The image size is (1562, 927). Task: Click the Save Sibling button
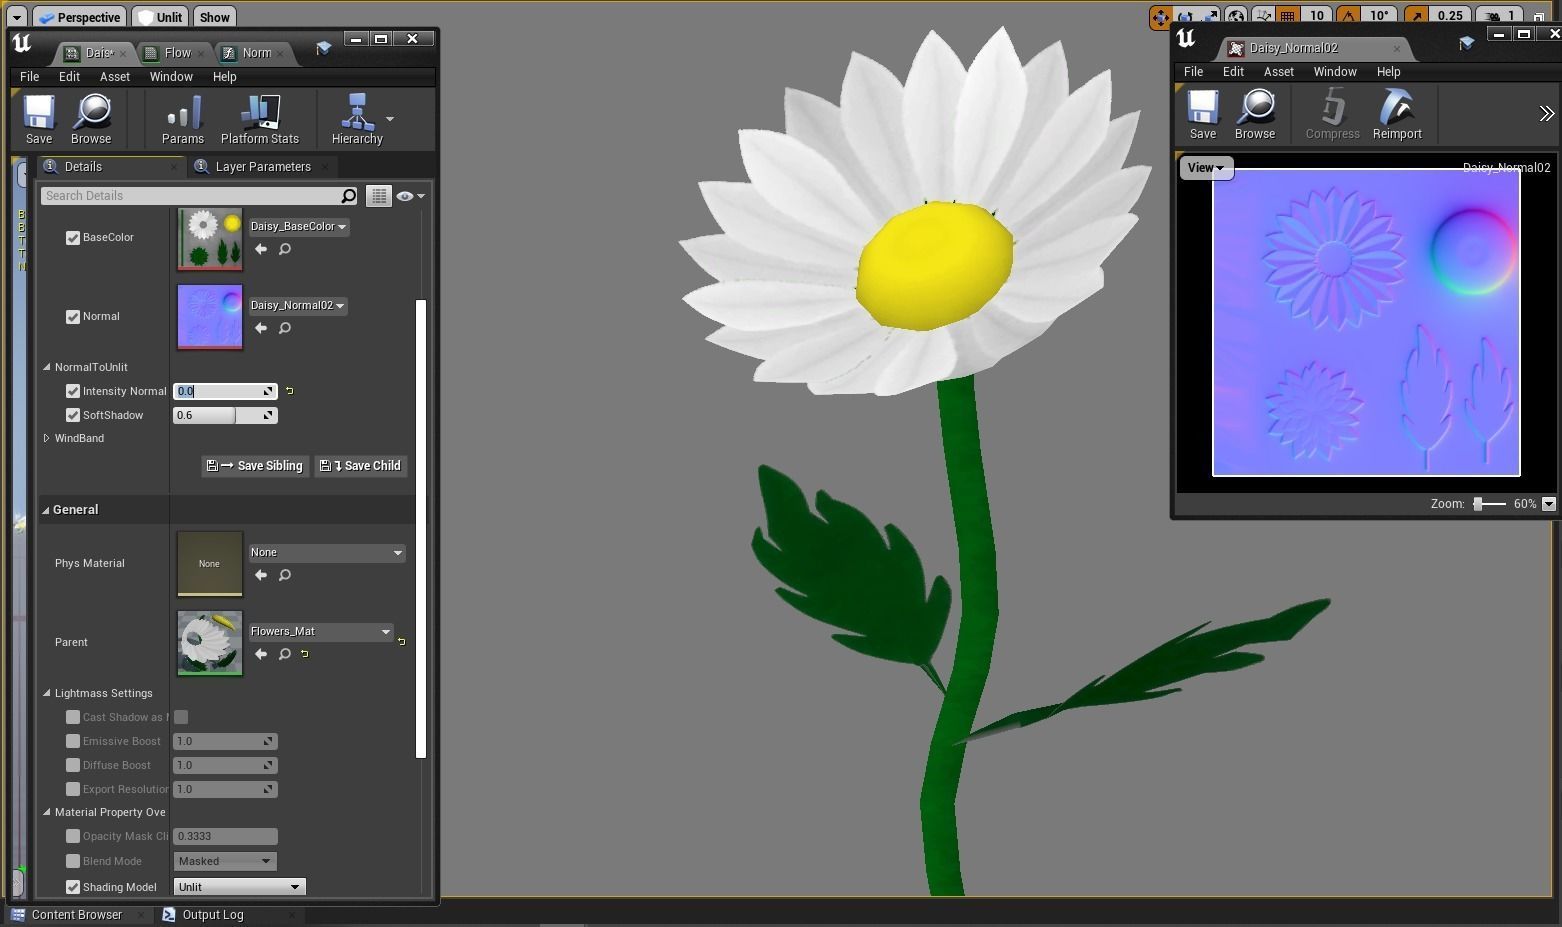click(x=255, y=466)
